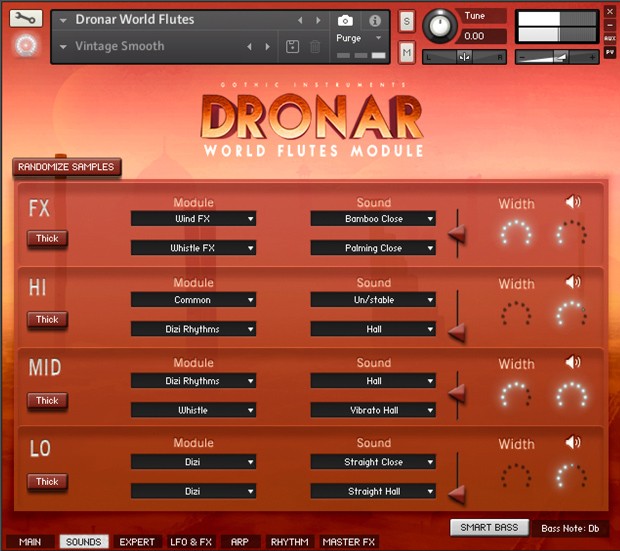Click LO row speaker icon
The height and width of the screenshot is (551, 620).
(573, 442)
